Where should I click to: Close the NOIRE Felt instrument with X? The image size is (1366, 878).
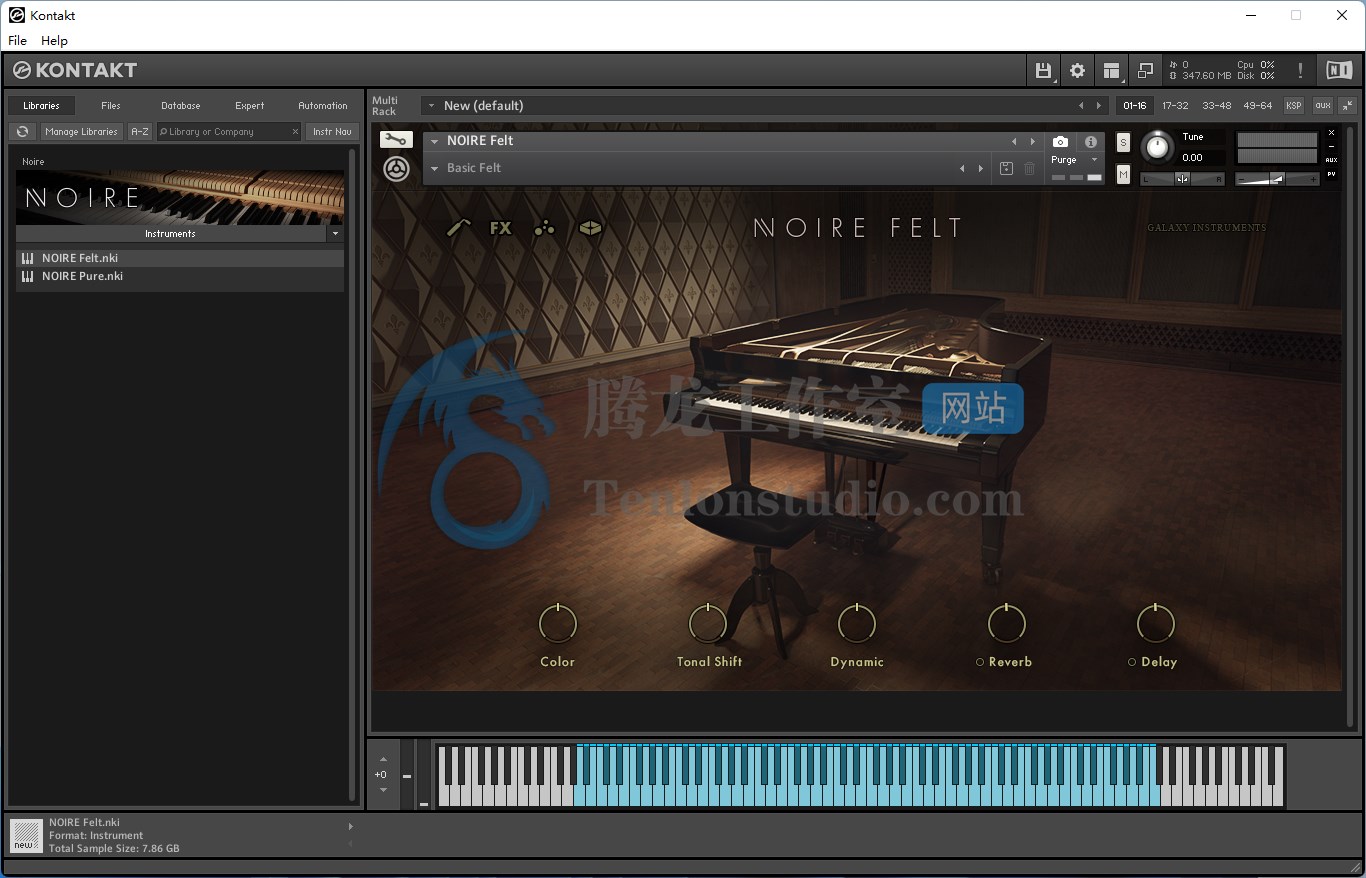pyautogui.click(x=1331, y=133)
